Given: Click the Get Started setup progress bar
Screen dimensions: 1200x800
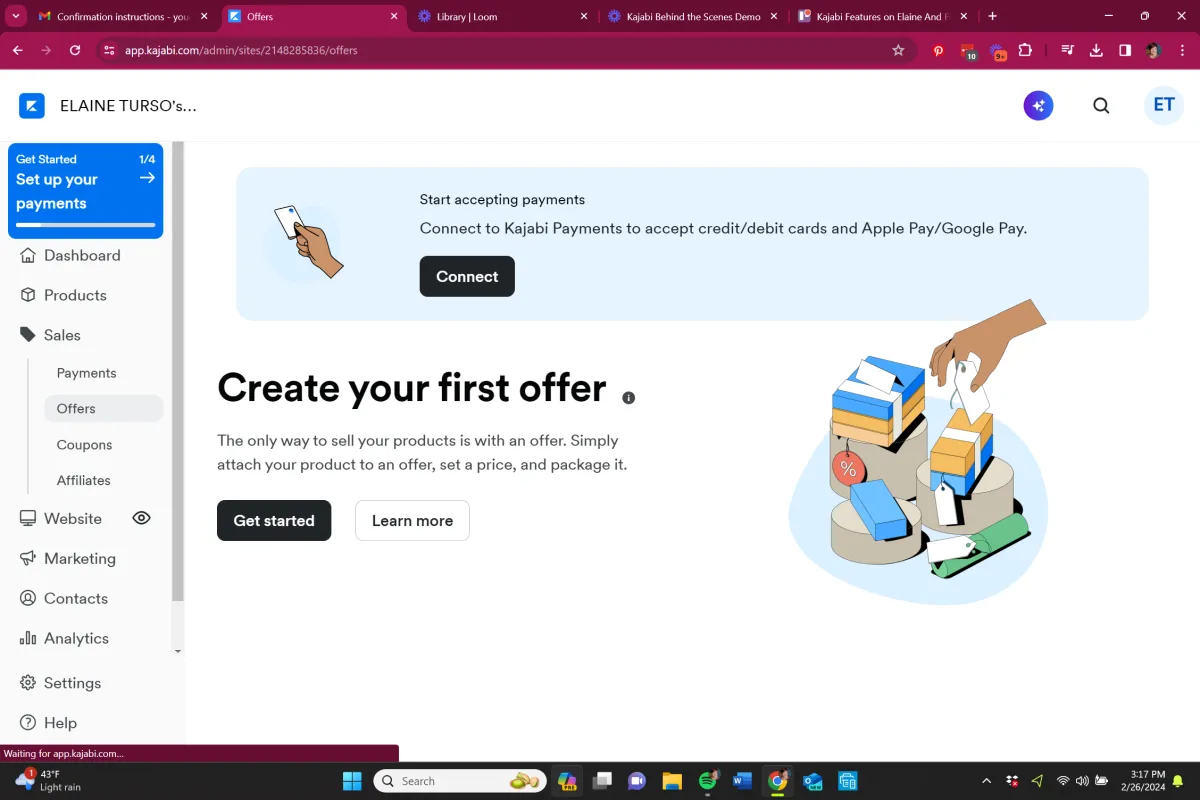Looking at the screenshot, I should 85,225.
